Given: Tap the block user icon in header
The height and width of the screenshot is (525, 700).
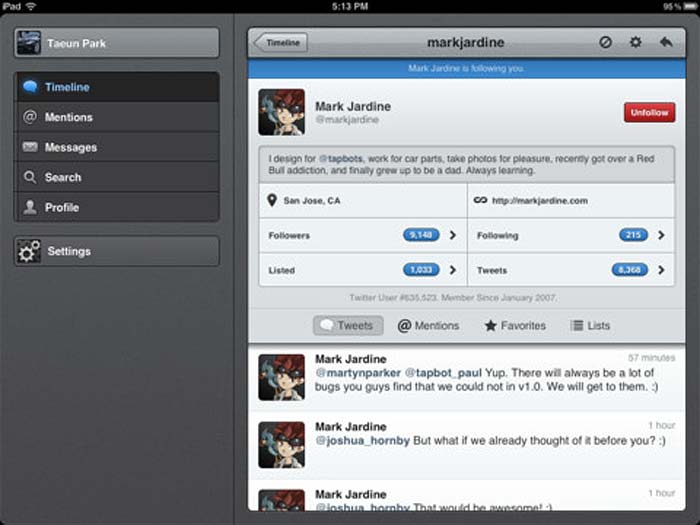Looking at the screenshot, I should click(605, 42).
